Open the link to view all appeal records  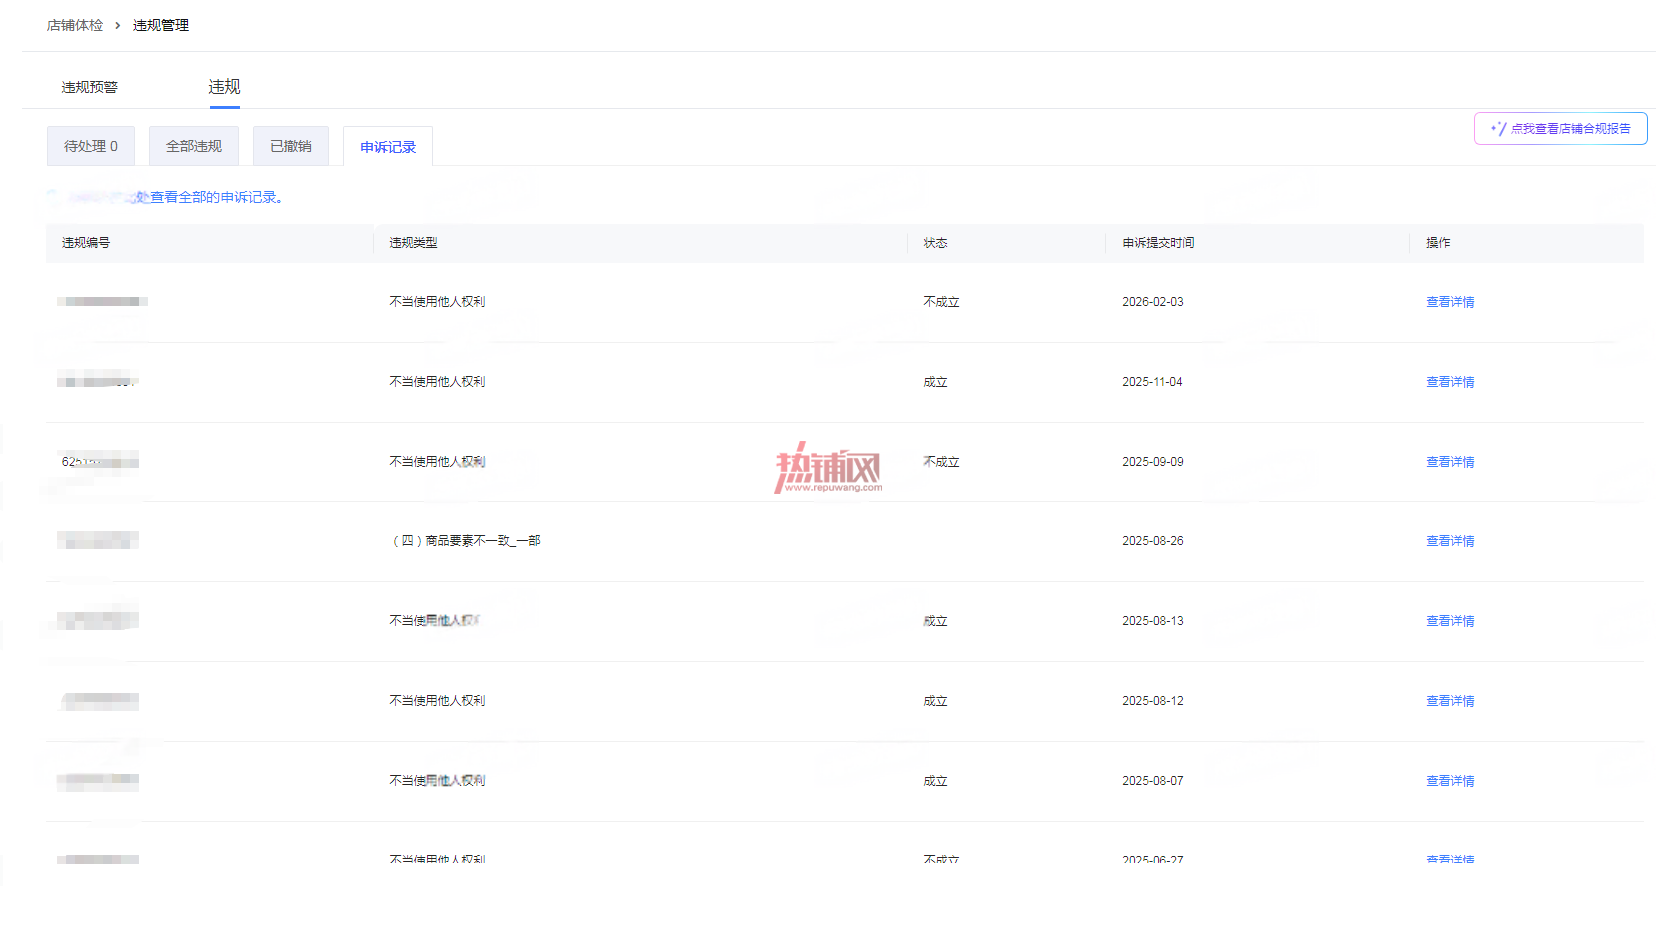(210, 197)
